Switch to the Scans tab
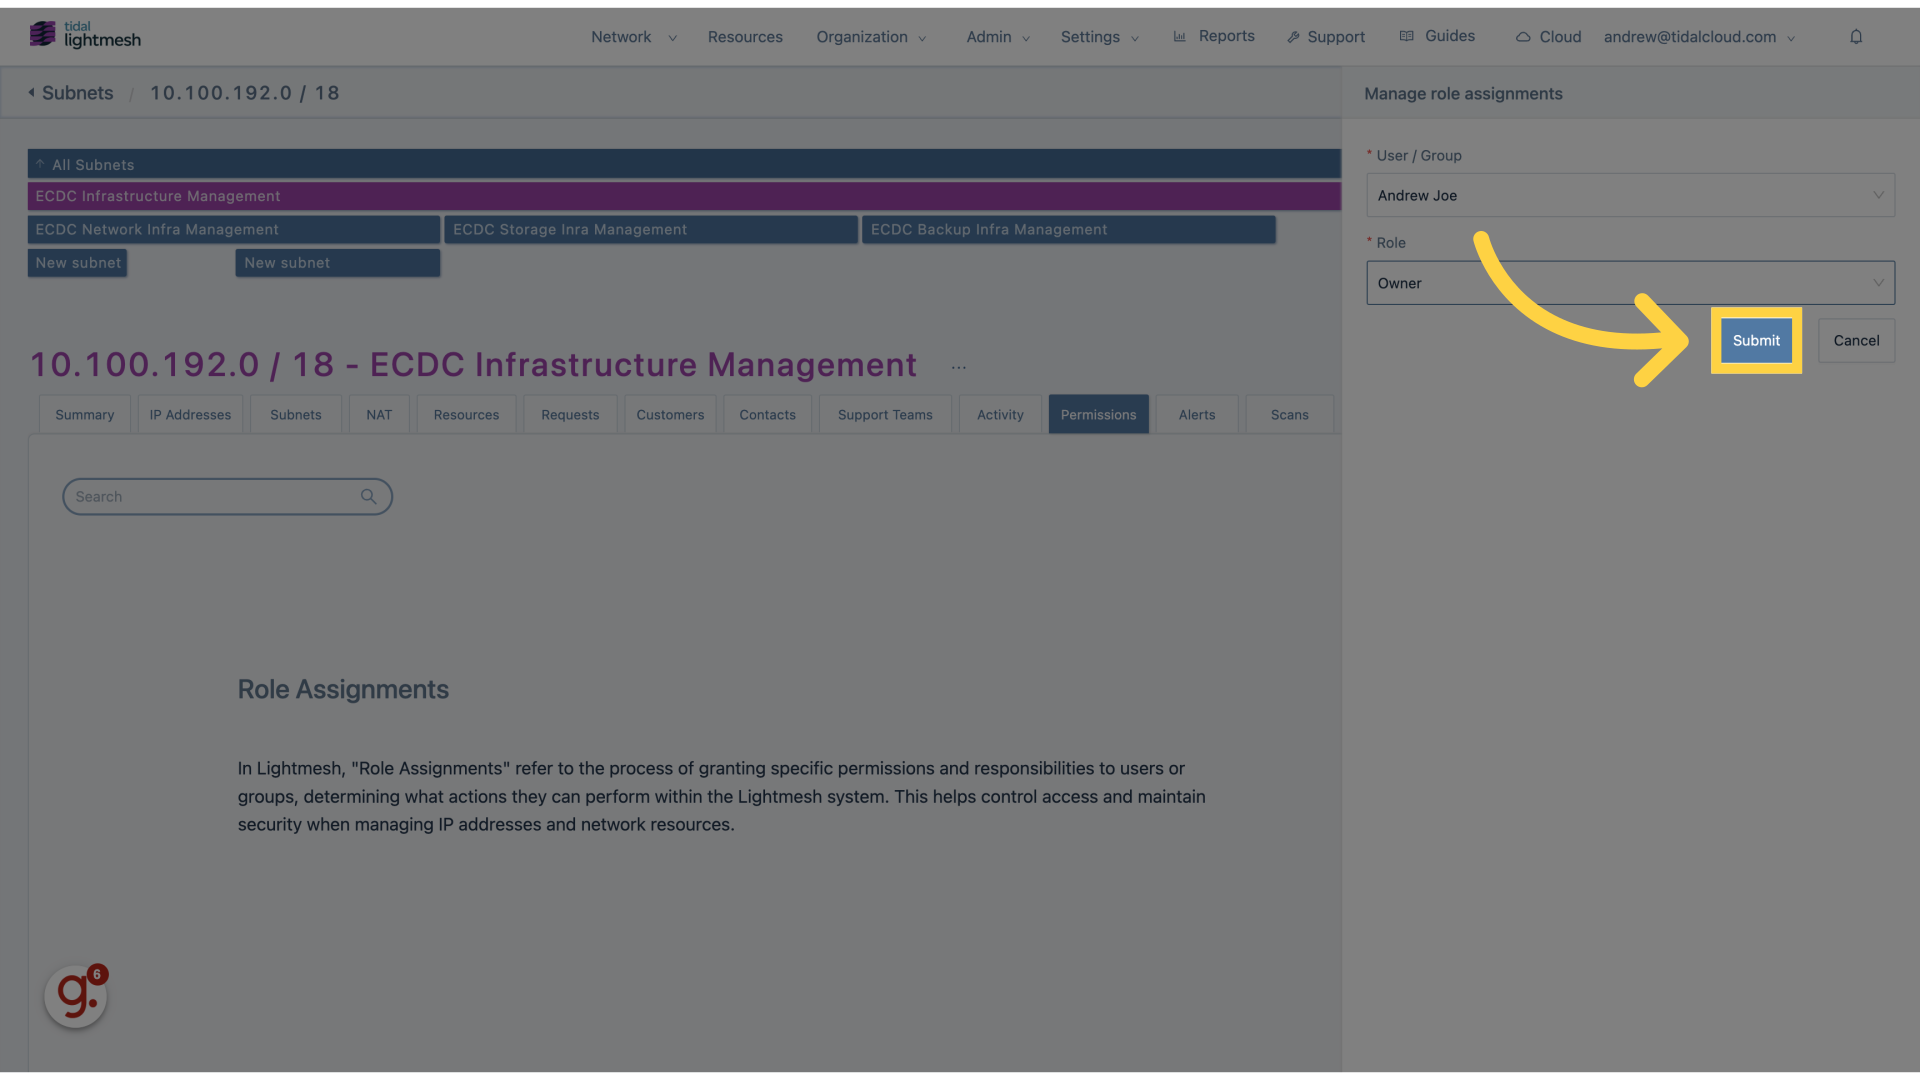 (1290, 414)
